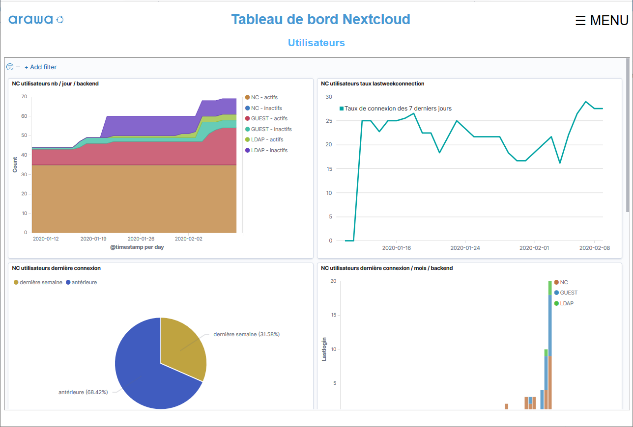This screenshot has width=633, height=427.
Task: Click the antérieure (68.42%) pie label
Action: (83, 392)
